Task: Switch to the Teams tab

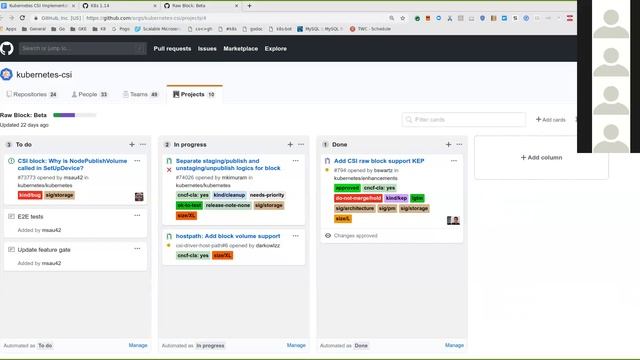Action: click(x=140, y=94)
